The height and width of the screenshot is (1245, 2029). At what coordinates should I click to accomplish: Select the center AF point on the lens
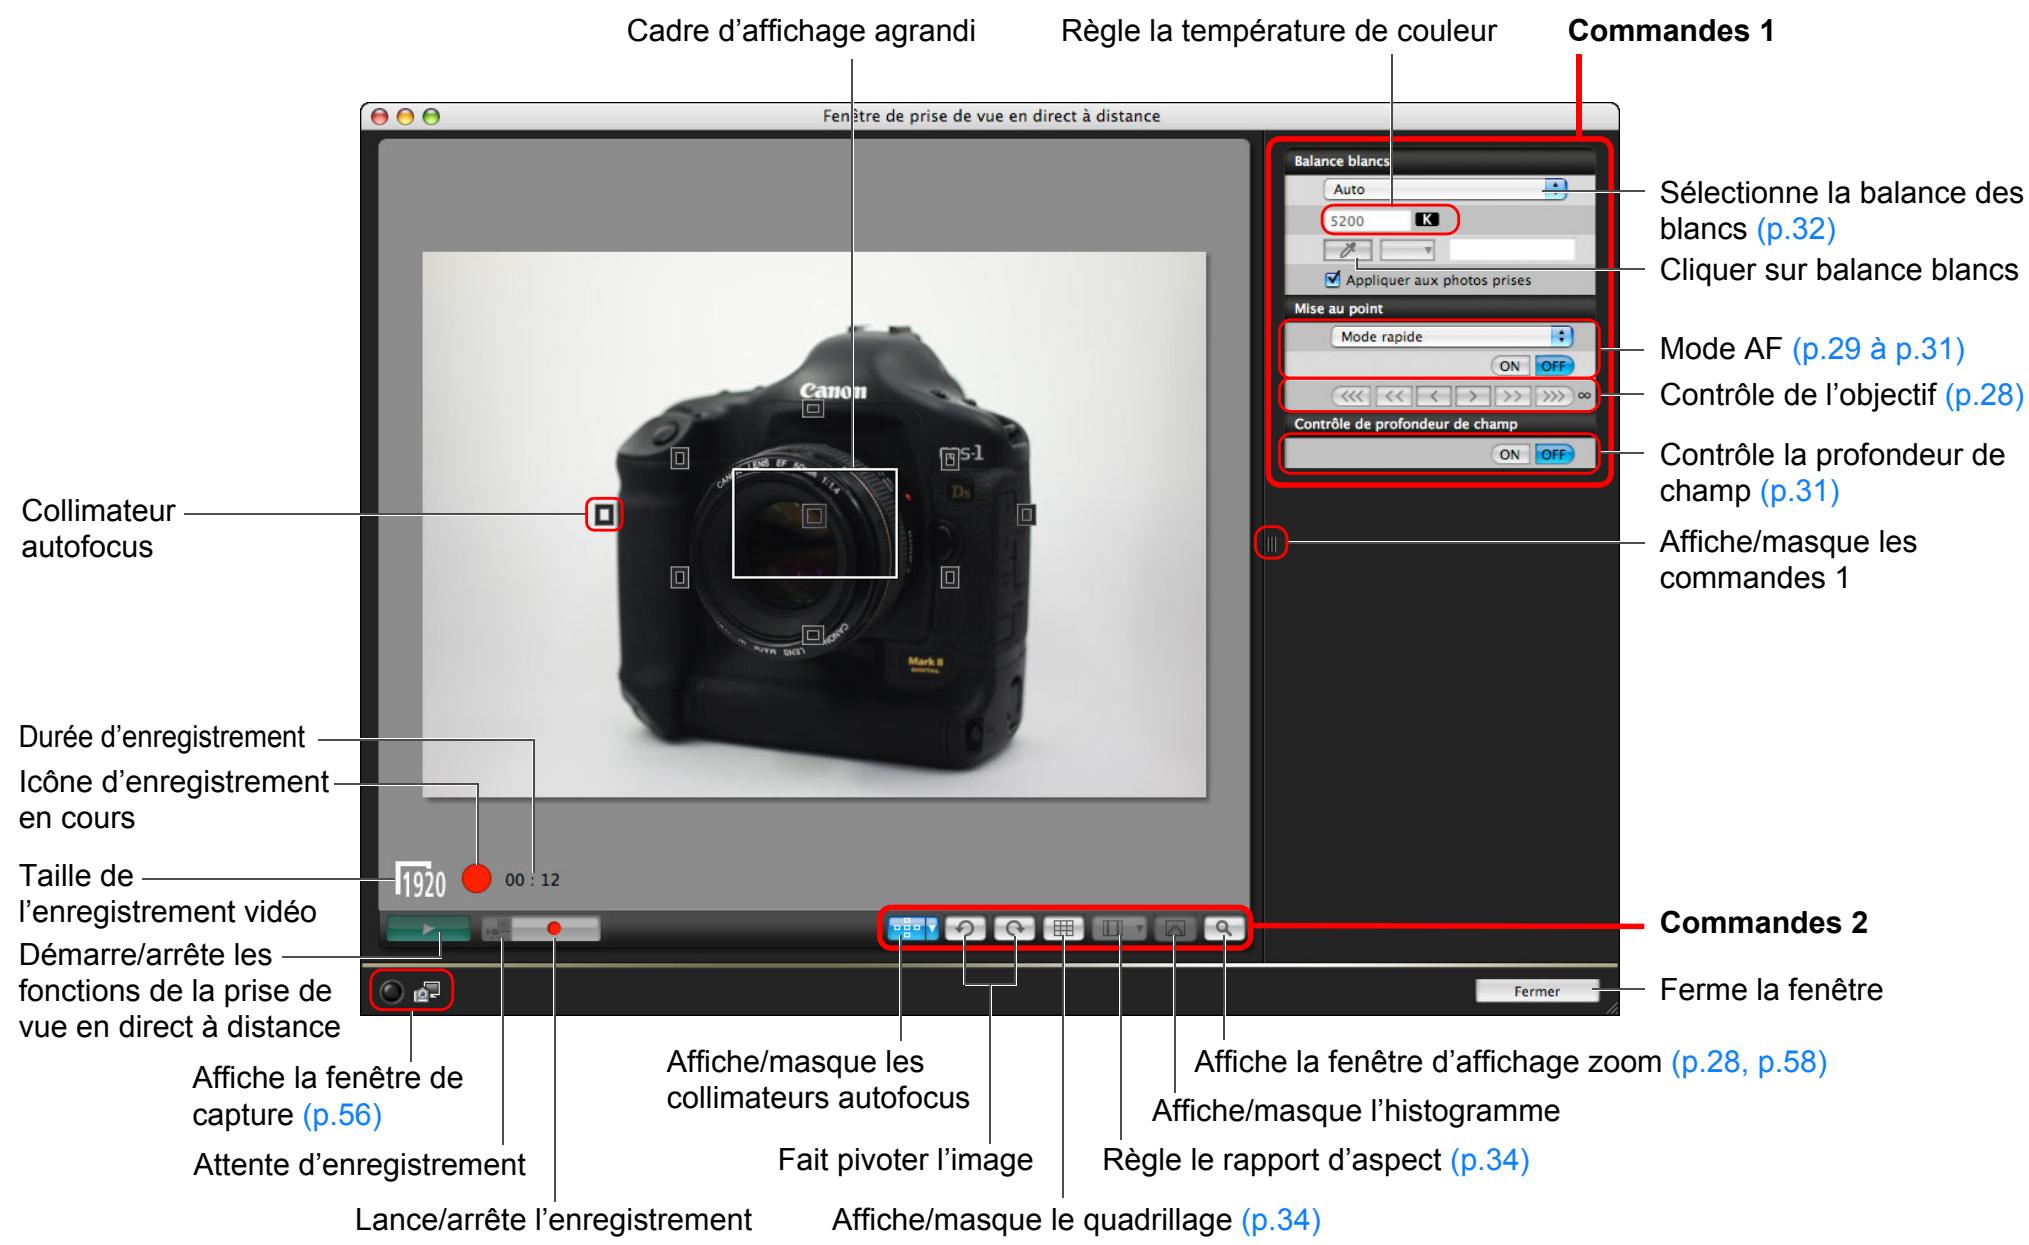(x=814, y=514)
